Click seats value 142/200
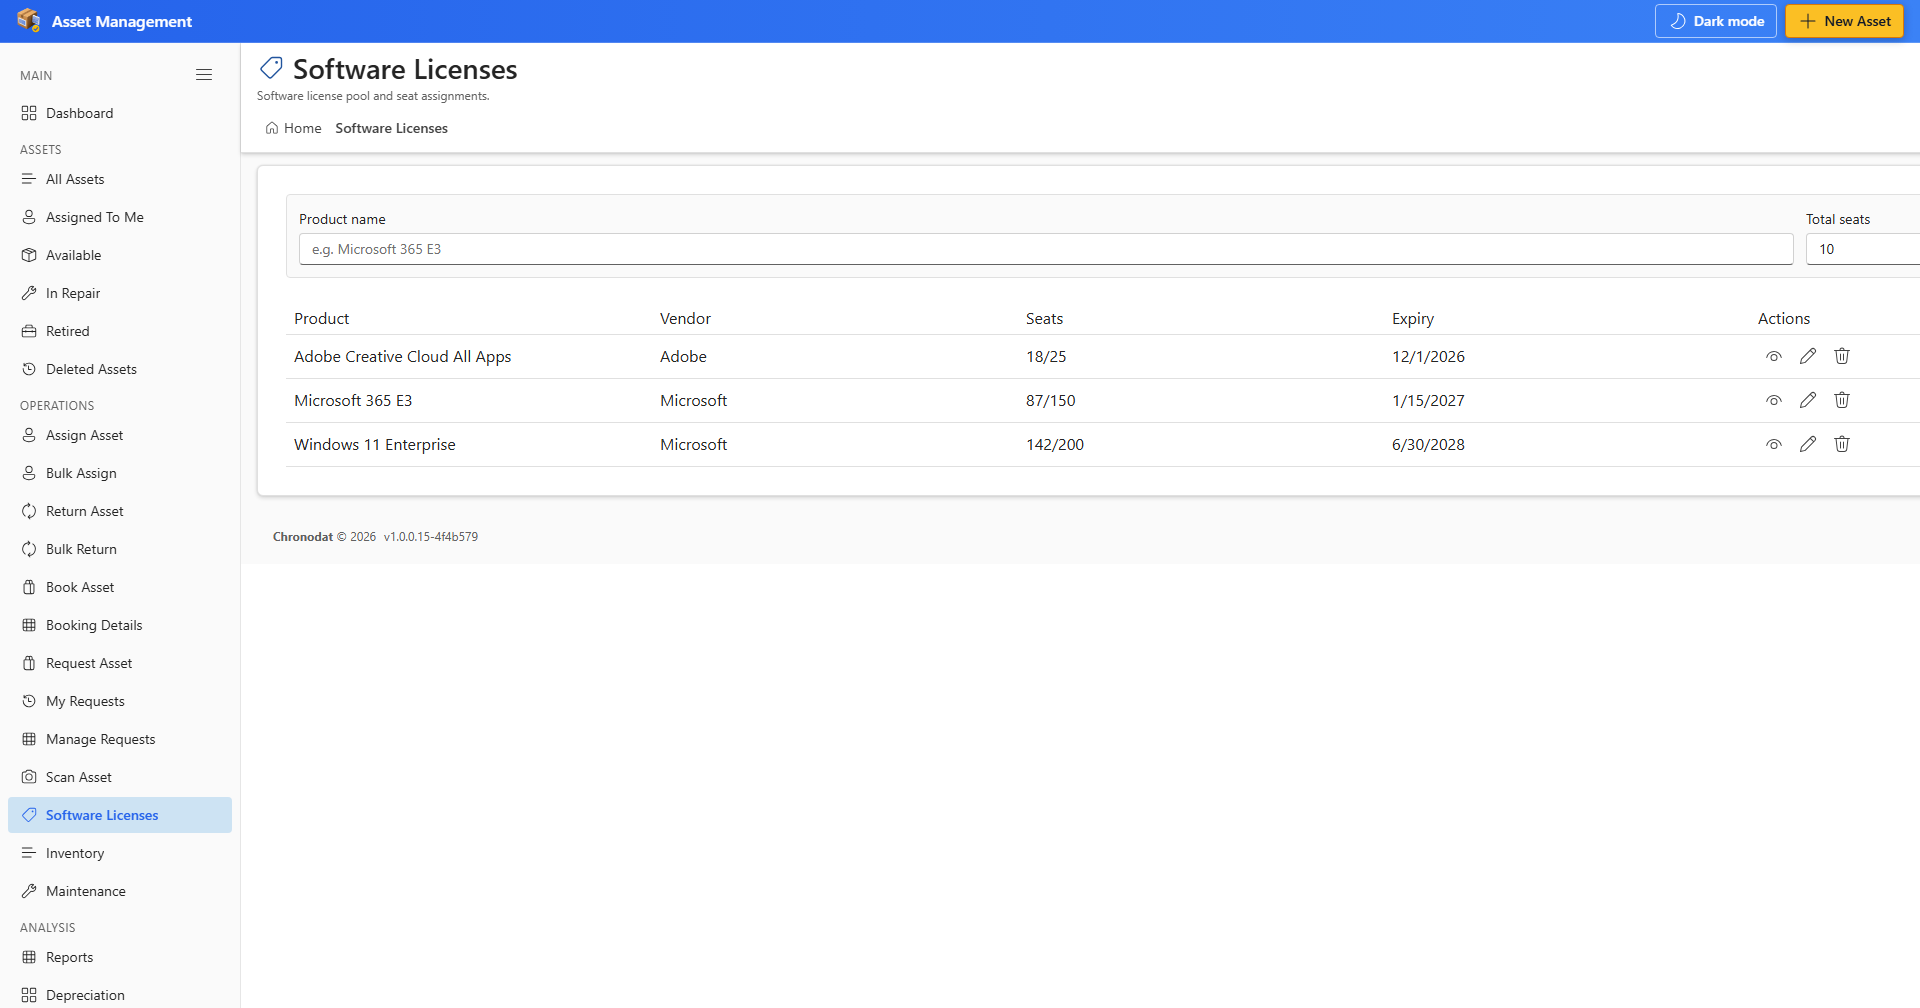The width and height of the screenshot is (1920, 1008). (1055, 445)
